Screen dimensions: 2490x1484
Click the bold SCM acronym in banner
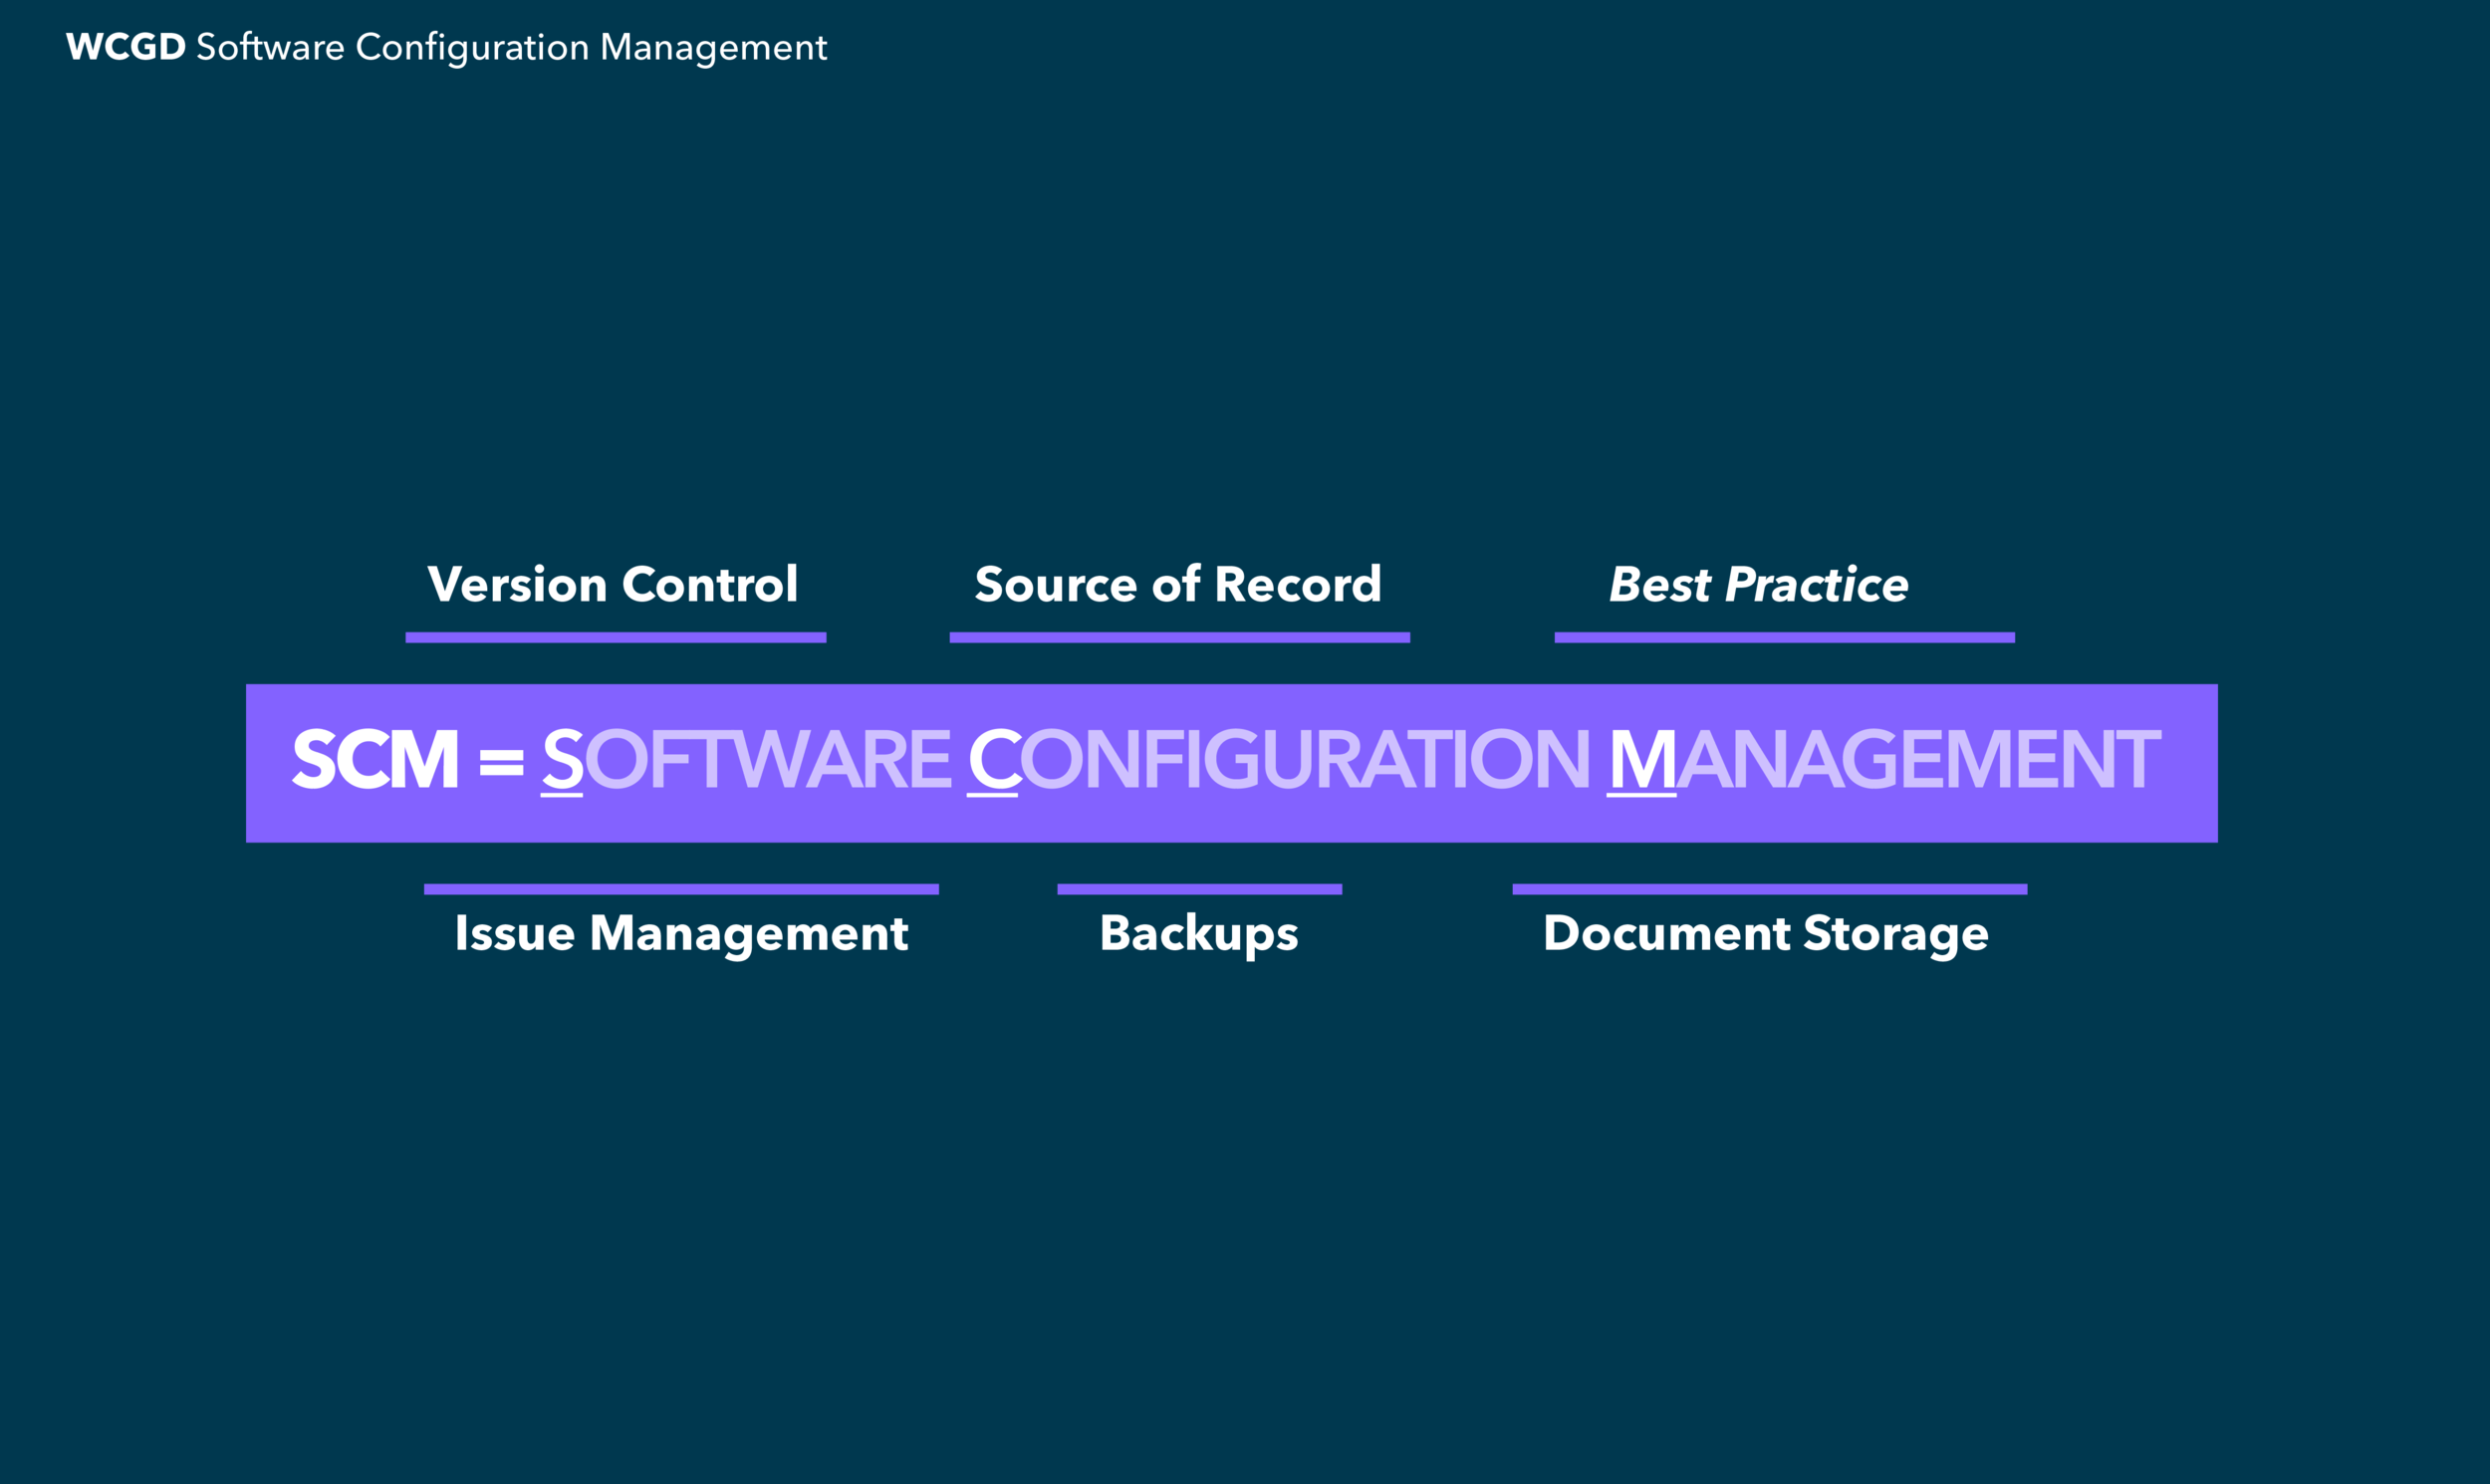pyautogui.click(x=375, y=760)
